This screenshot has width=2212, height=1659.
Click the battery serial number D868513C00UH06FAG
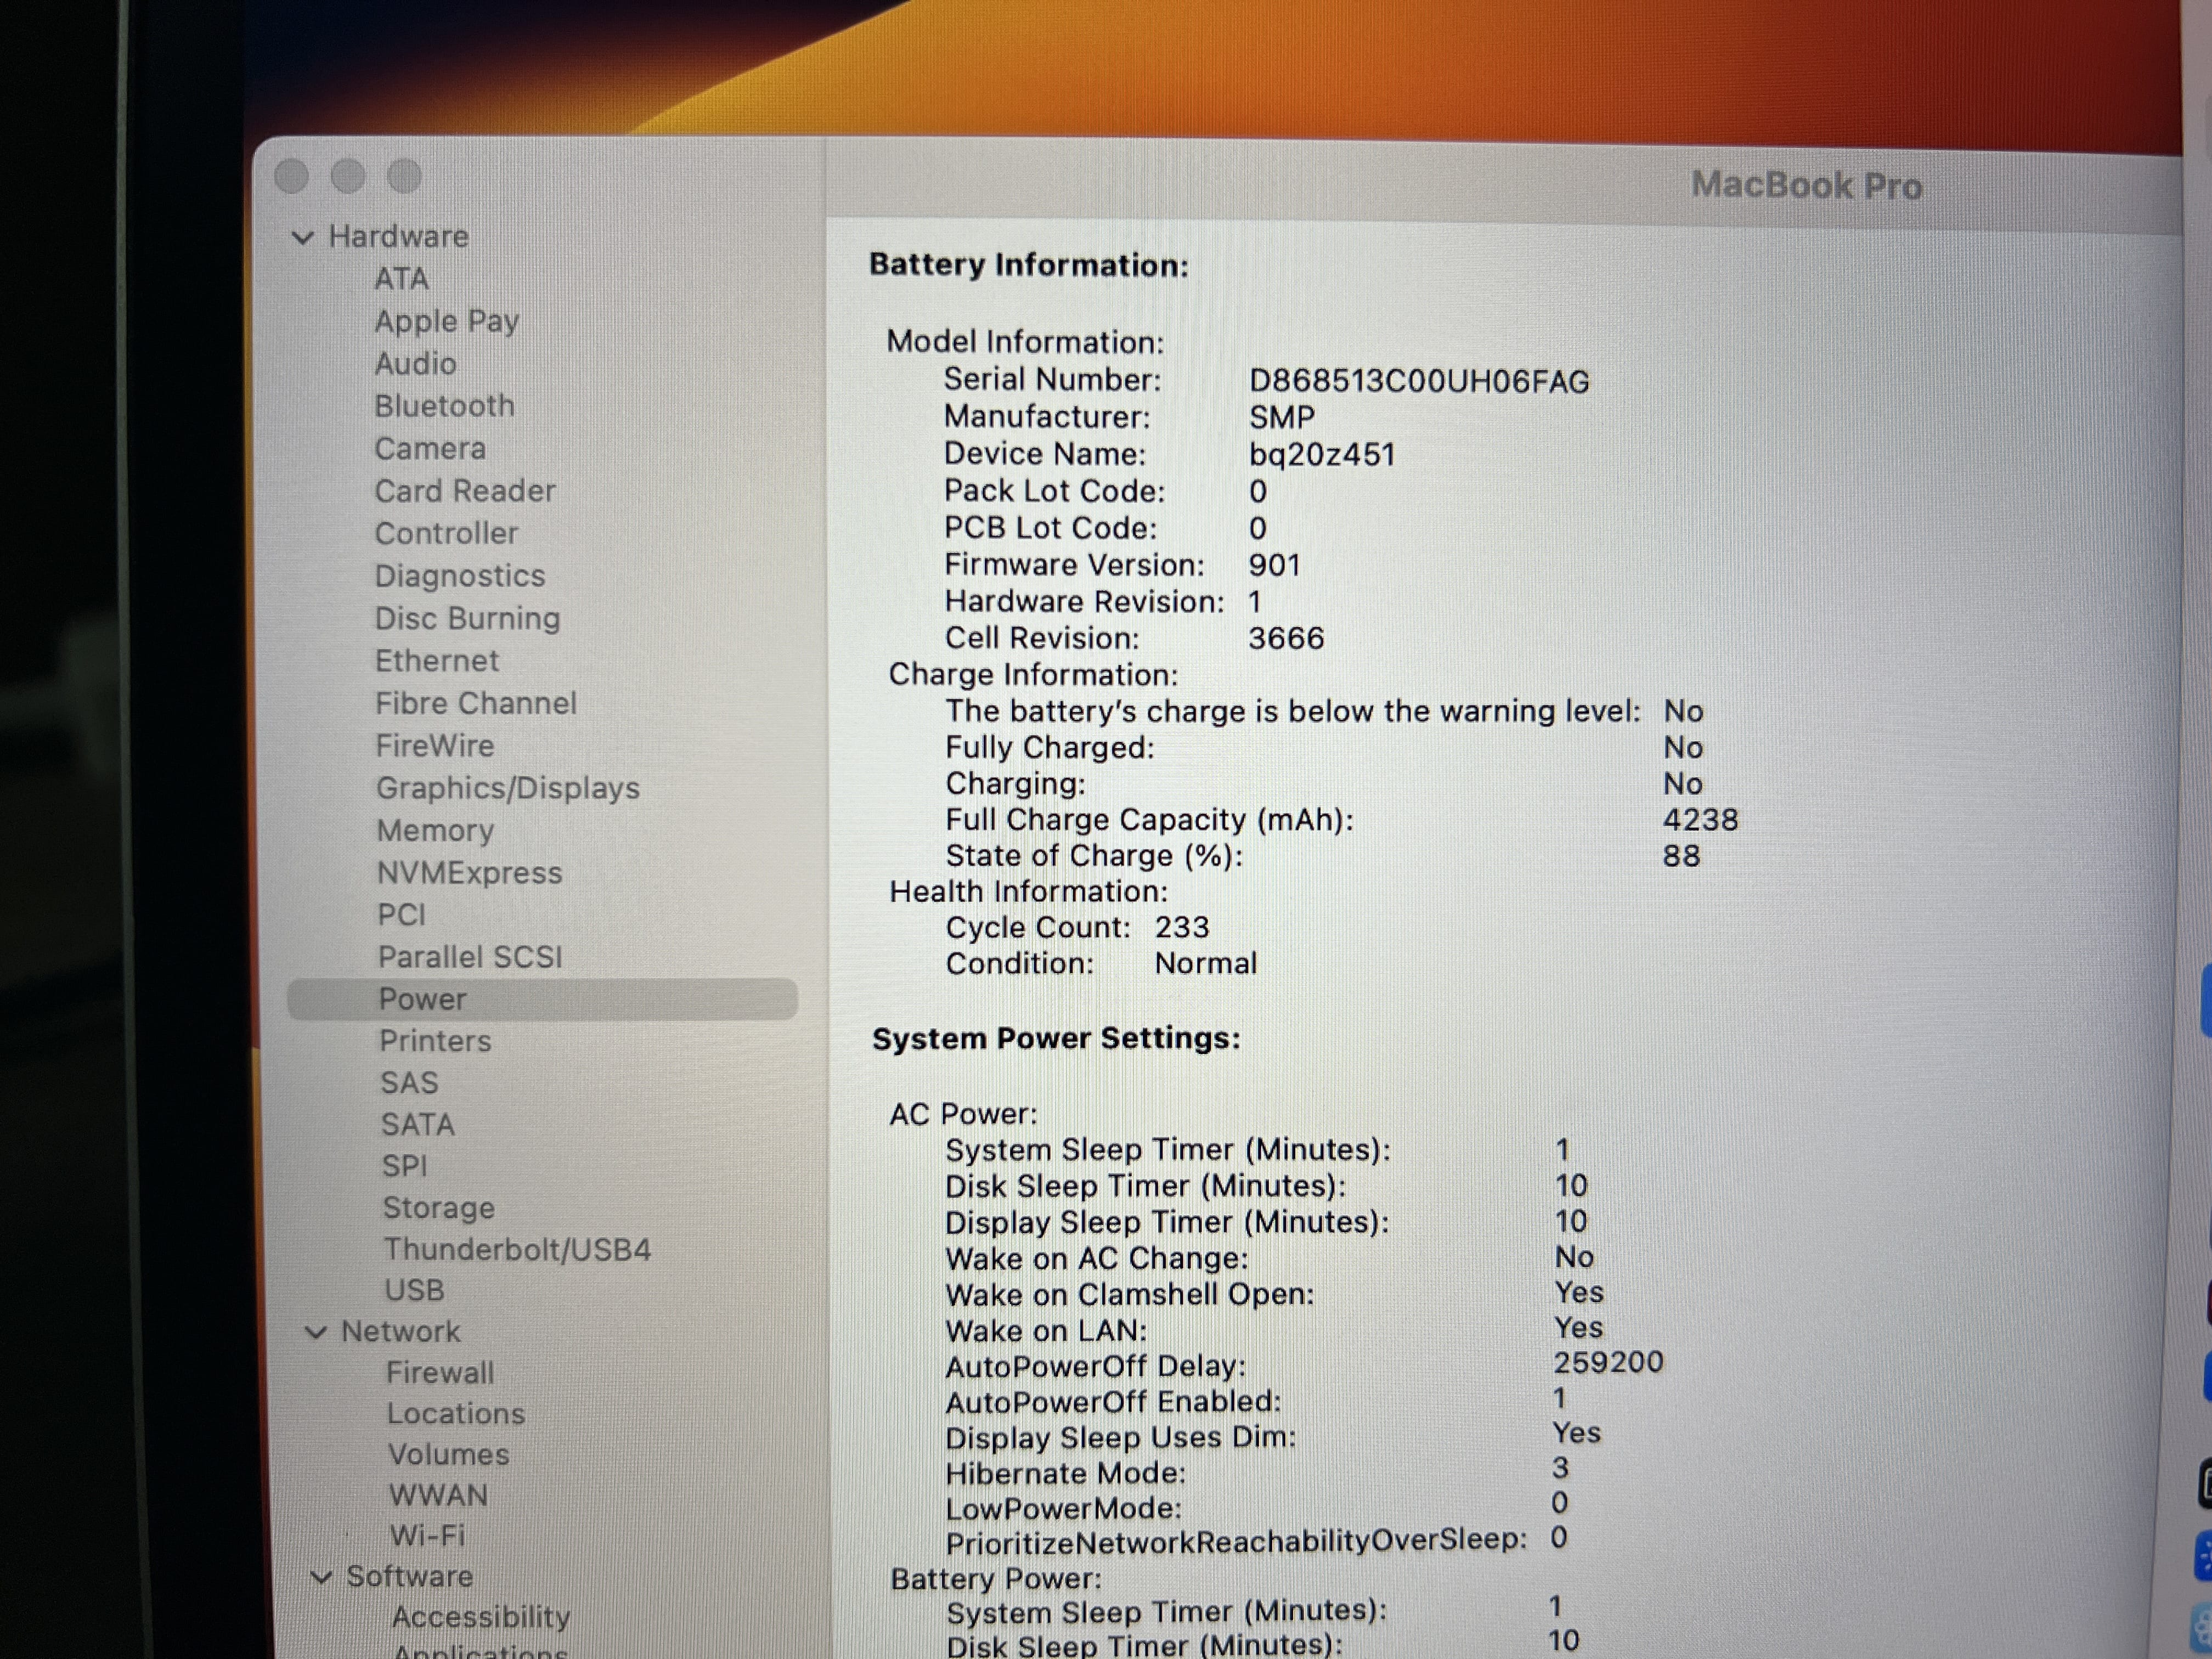pyautogui.click(x=1419, y=381)
